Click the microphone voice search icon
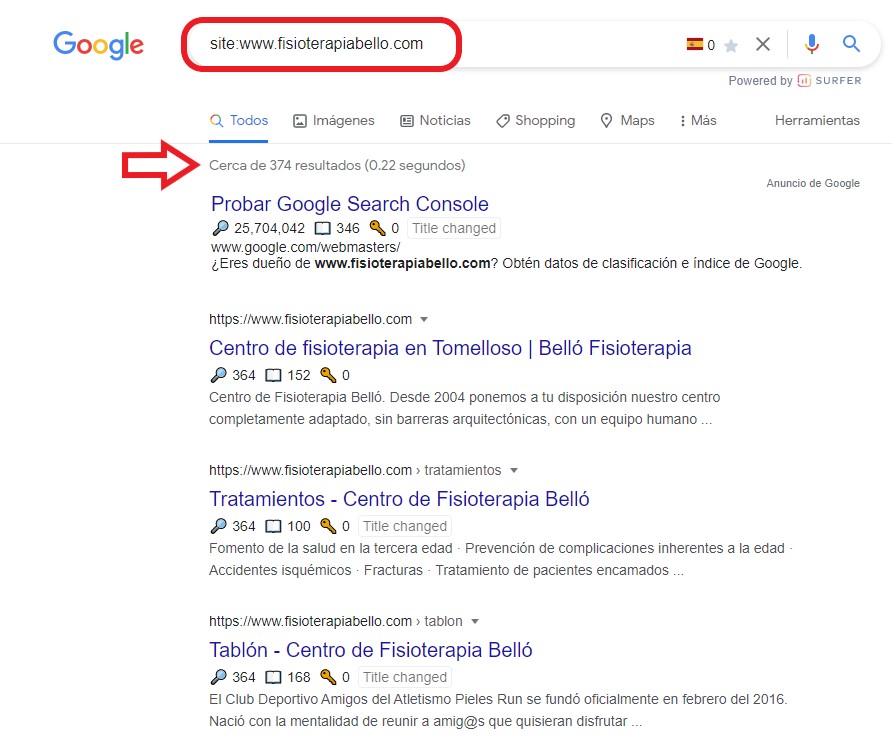 [812, 44]
